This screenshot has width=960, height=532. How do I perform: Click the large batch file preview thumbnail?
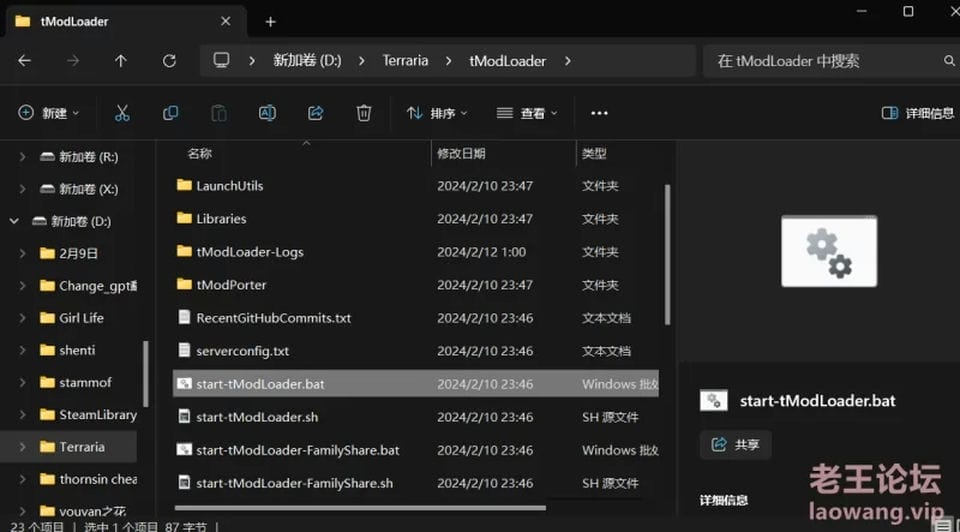(829, 251)
